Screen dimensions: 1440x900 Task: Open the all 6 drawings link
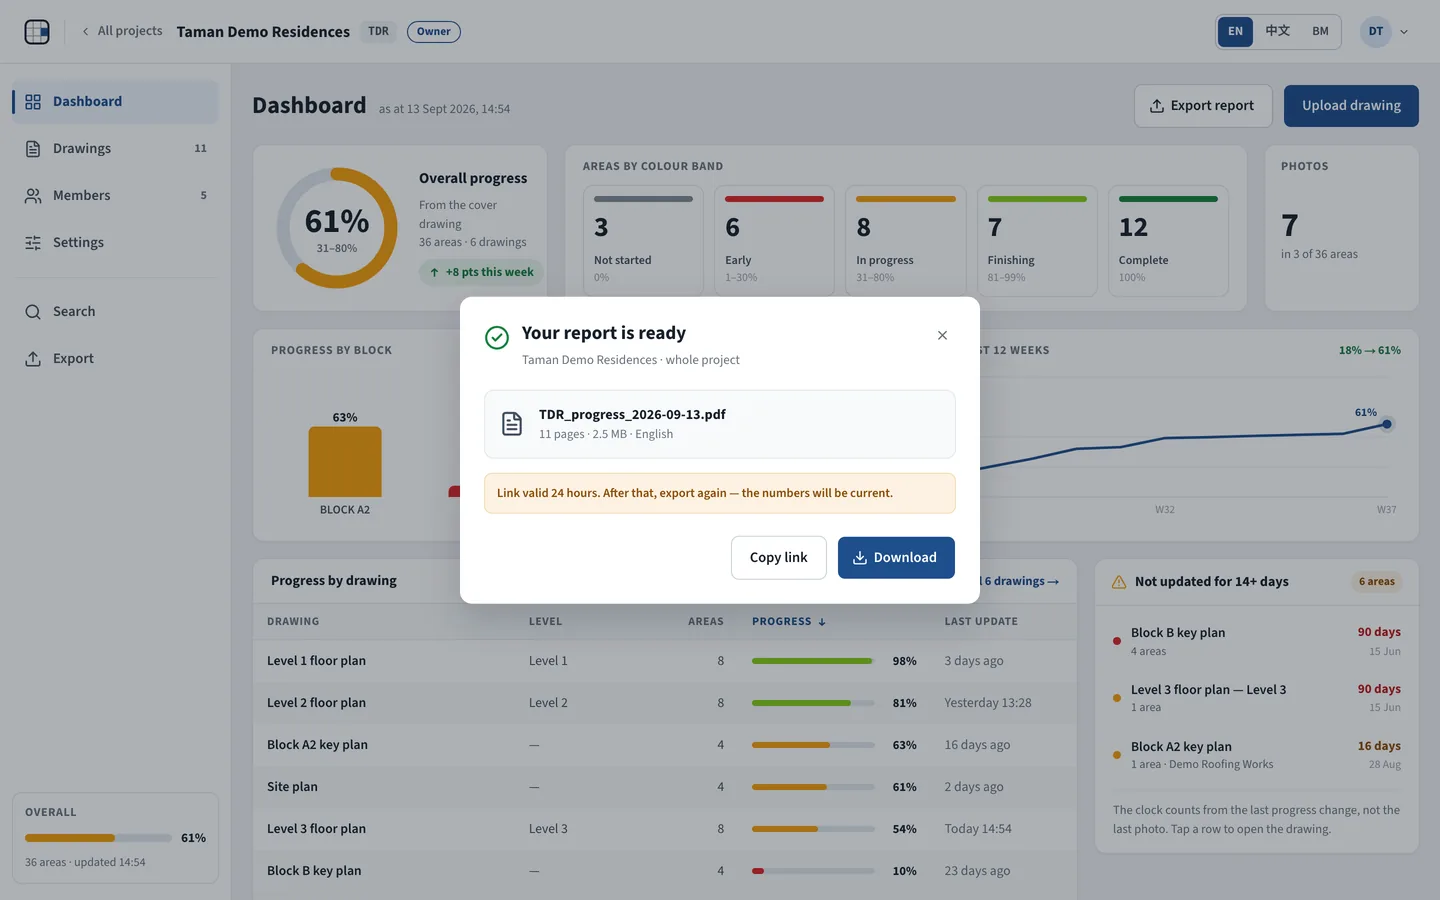(1020, 581)
